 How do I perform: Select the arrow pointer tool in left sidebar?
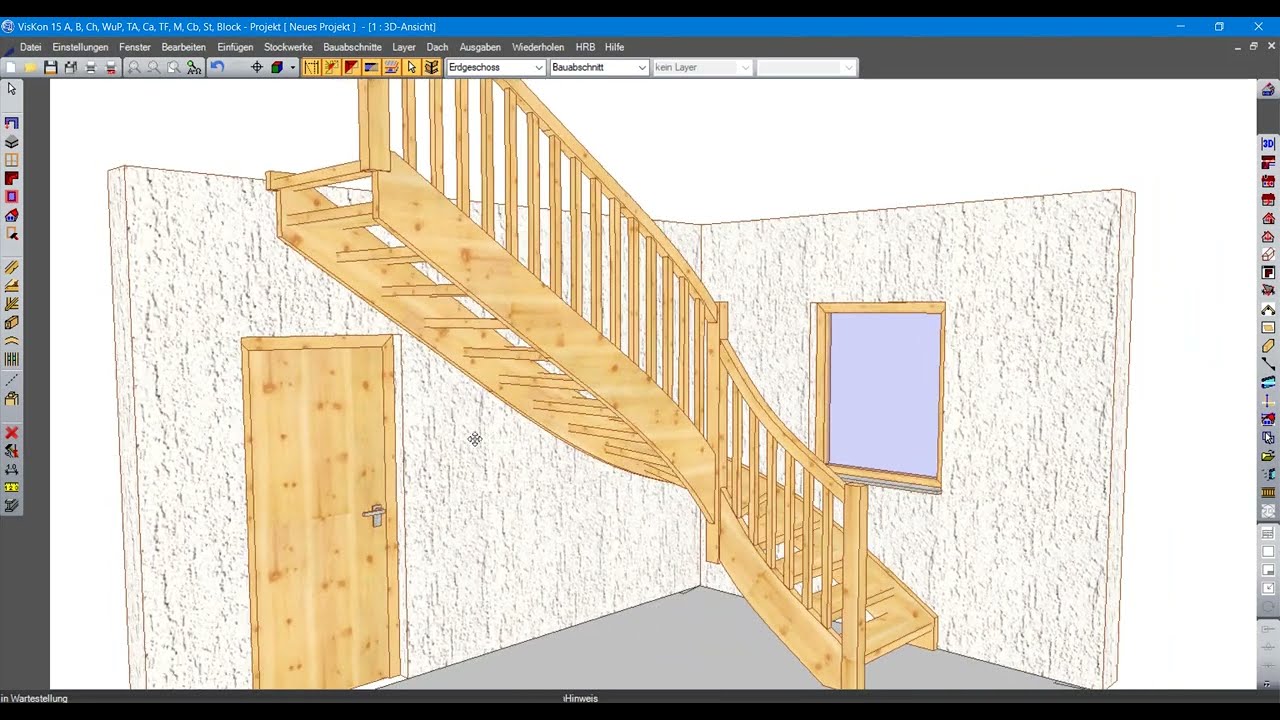click(x=12, y=89)
